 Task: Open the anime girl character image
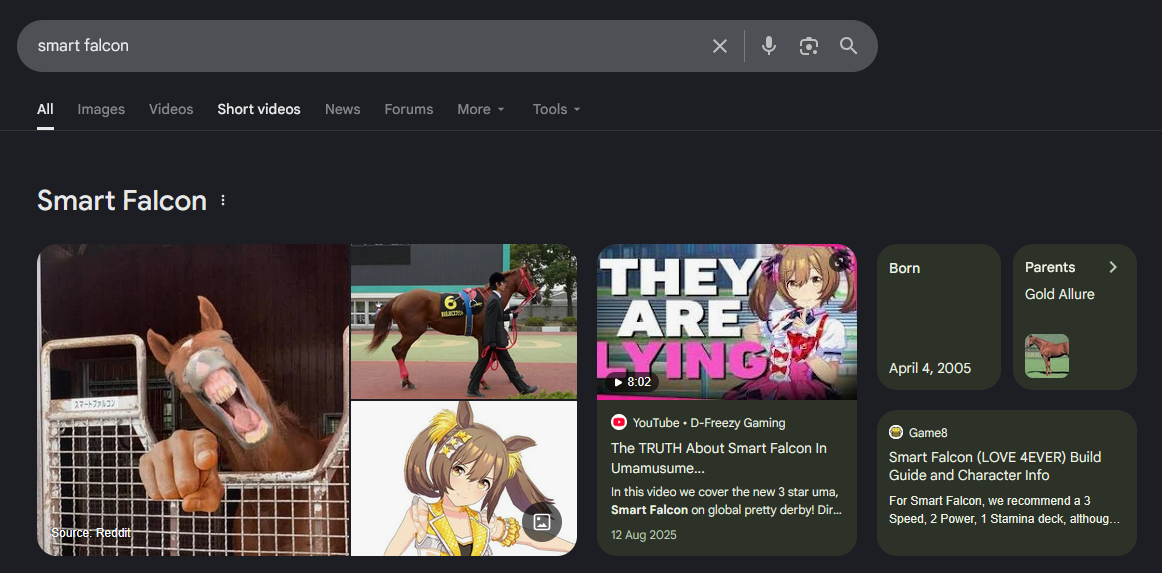[x=464, y=478]
